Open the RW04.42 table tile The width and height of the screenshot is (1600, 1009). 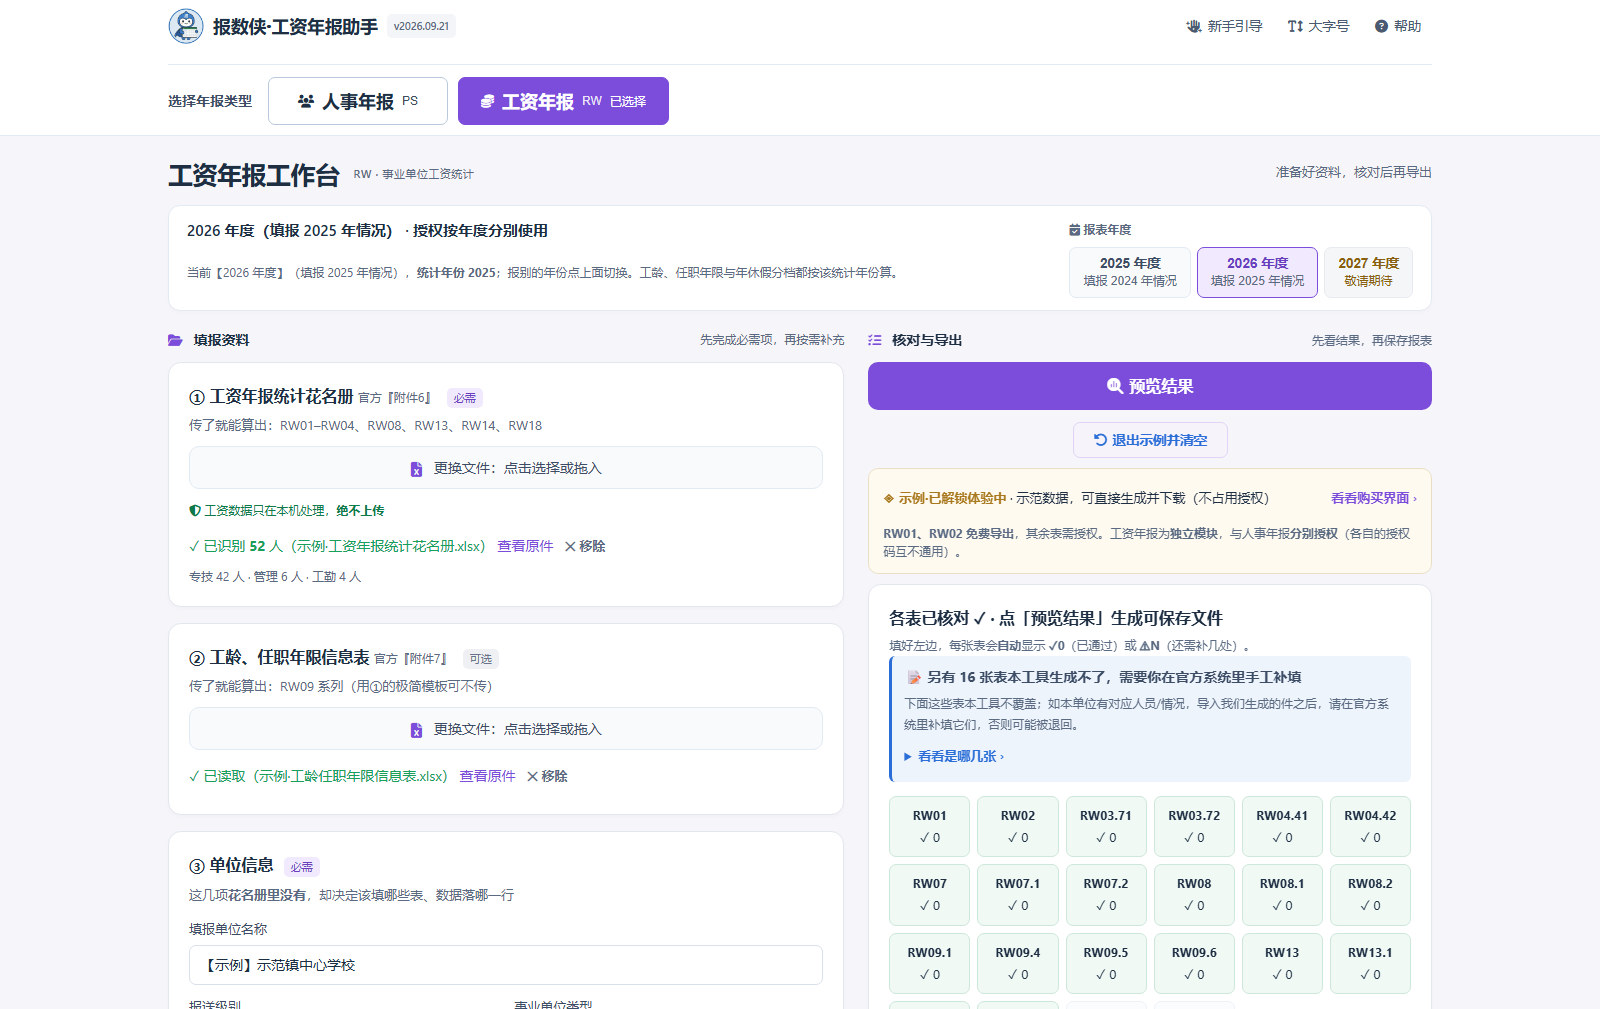click(1370, 826)
